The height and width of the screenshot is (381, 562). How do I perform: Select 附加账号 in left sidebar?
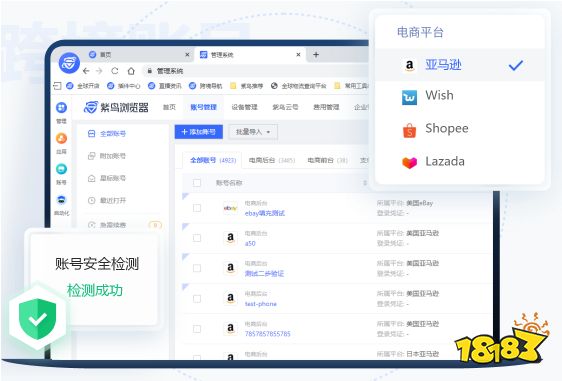107,156
